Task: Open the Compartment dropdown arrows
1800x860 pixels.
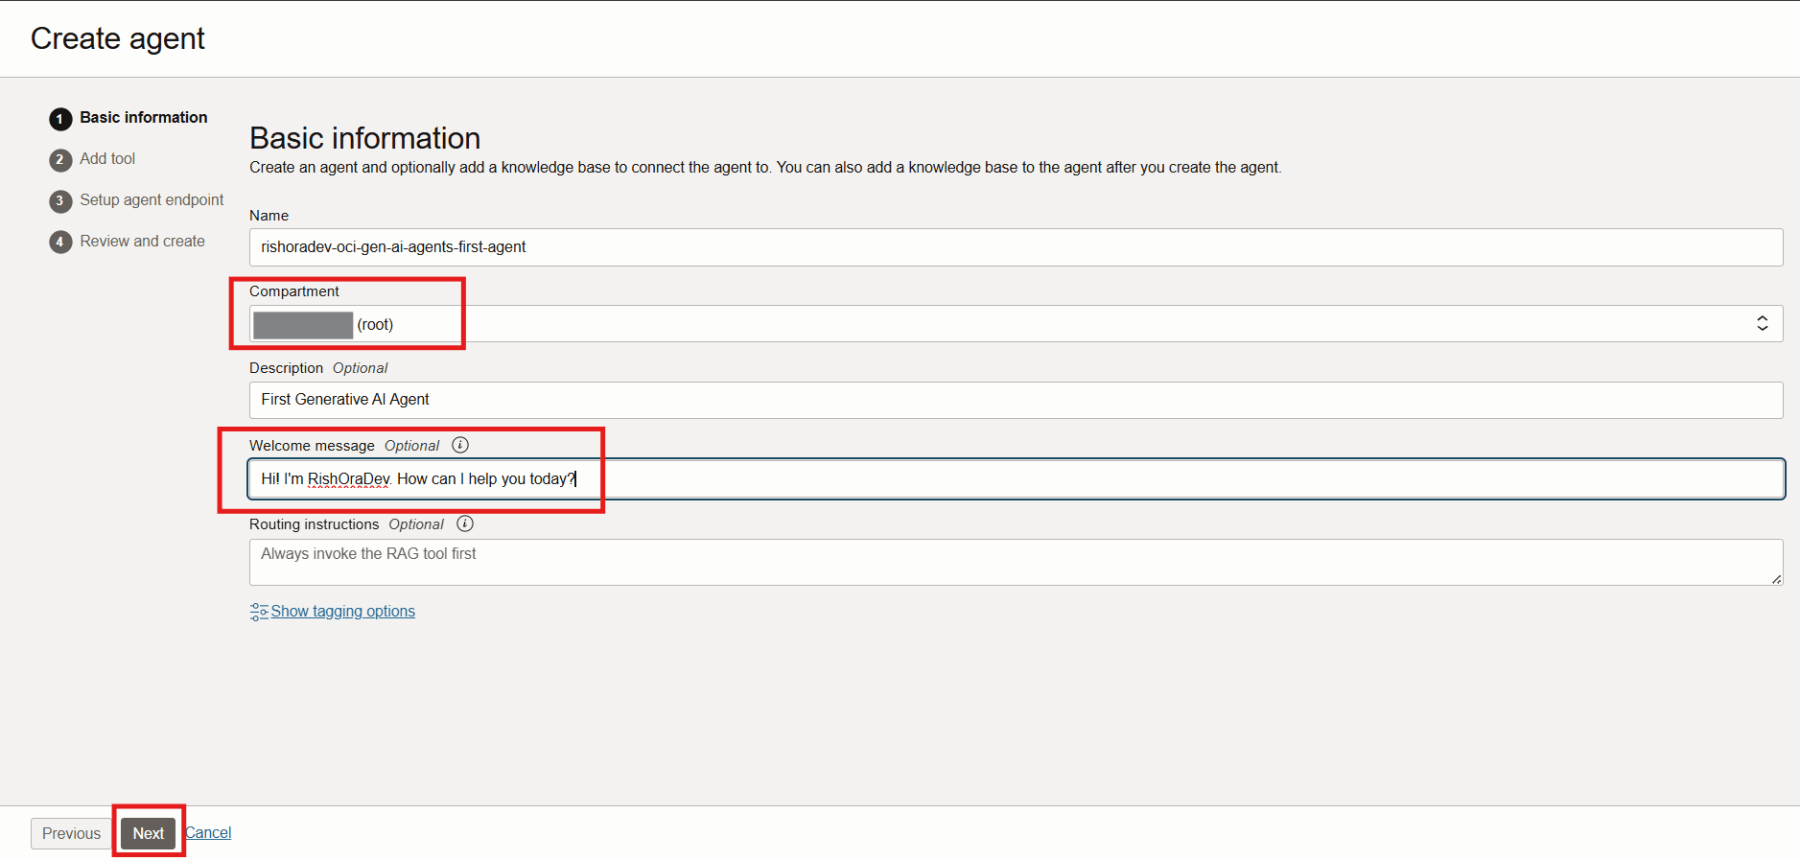Action: click(1762, 324)
